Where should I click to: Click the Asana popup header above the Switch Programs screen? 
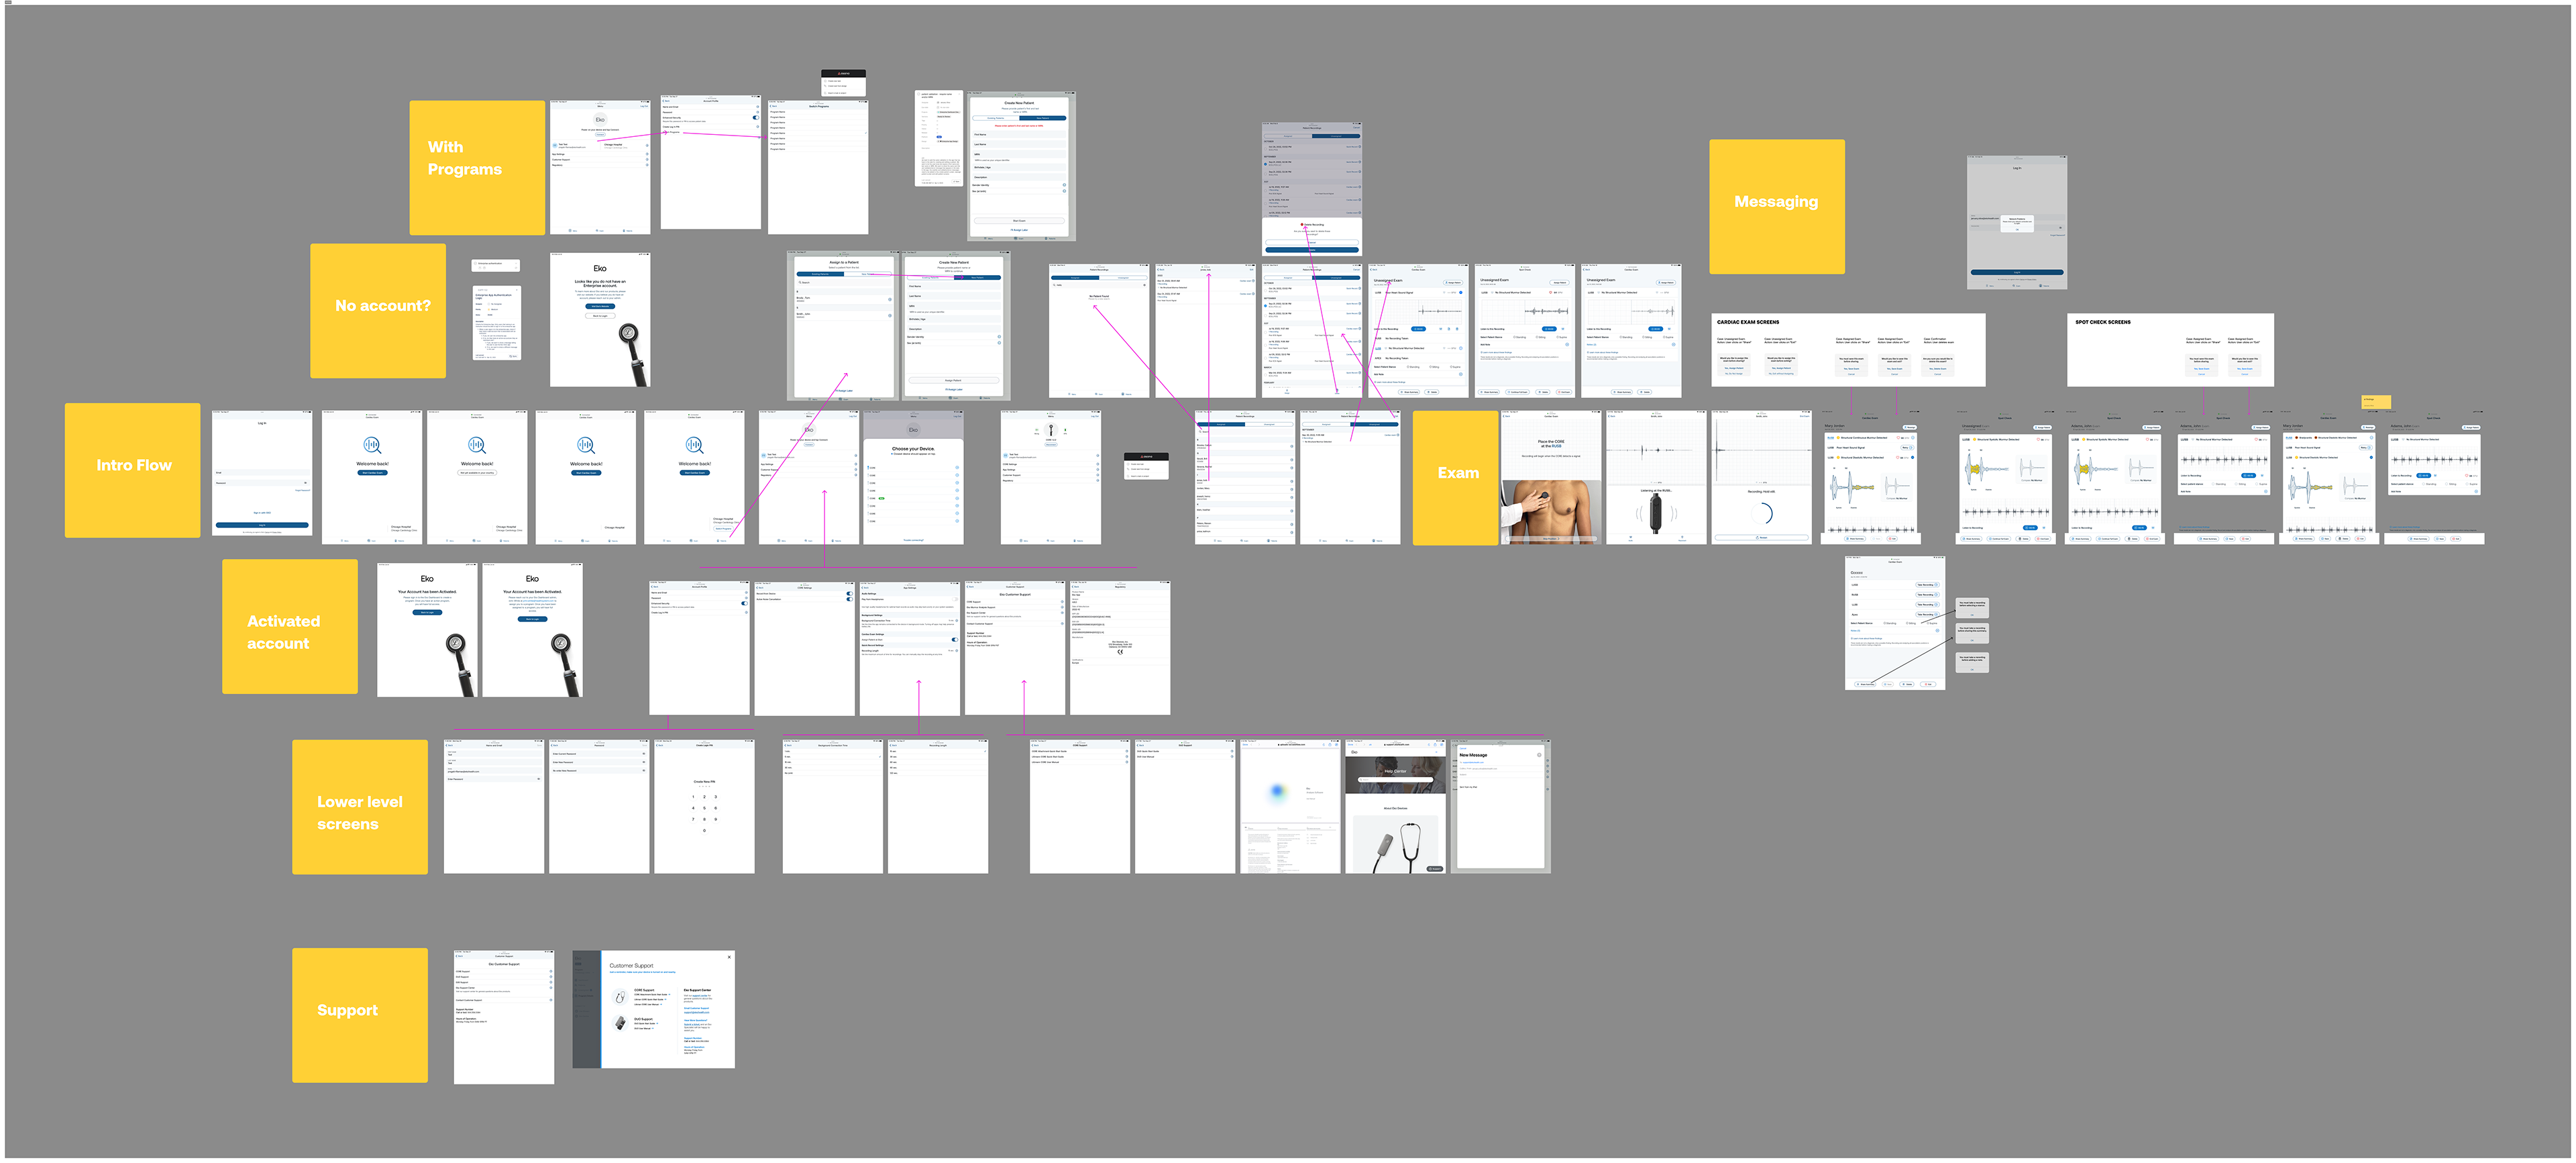843,73
